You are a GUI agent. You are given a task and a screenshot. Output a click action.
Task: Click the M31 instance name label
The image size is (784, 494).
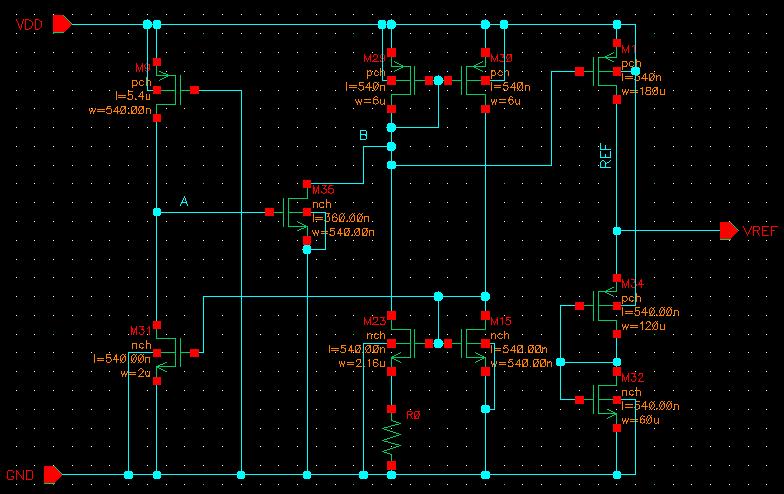(140, 330)
